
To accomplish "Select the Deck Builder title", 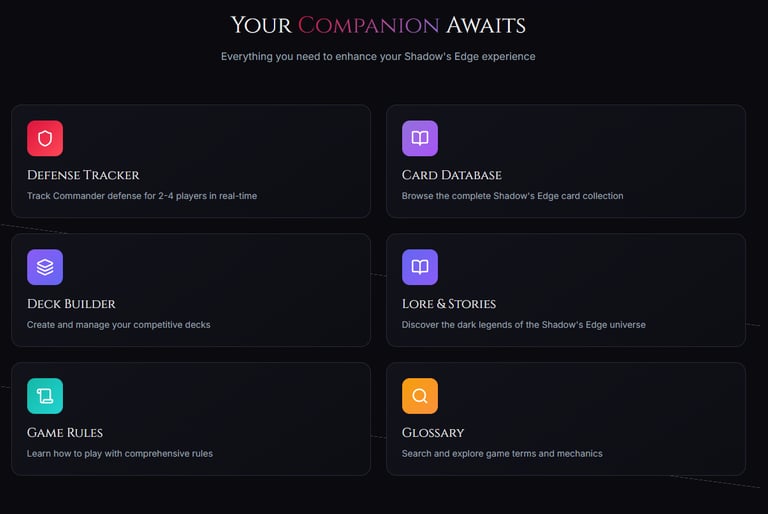I will click(x=71, y=304).
